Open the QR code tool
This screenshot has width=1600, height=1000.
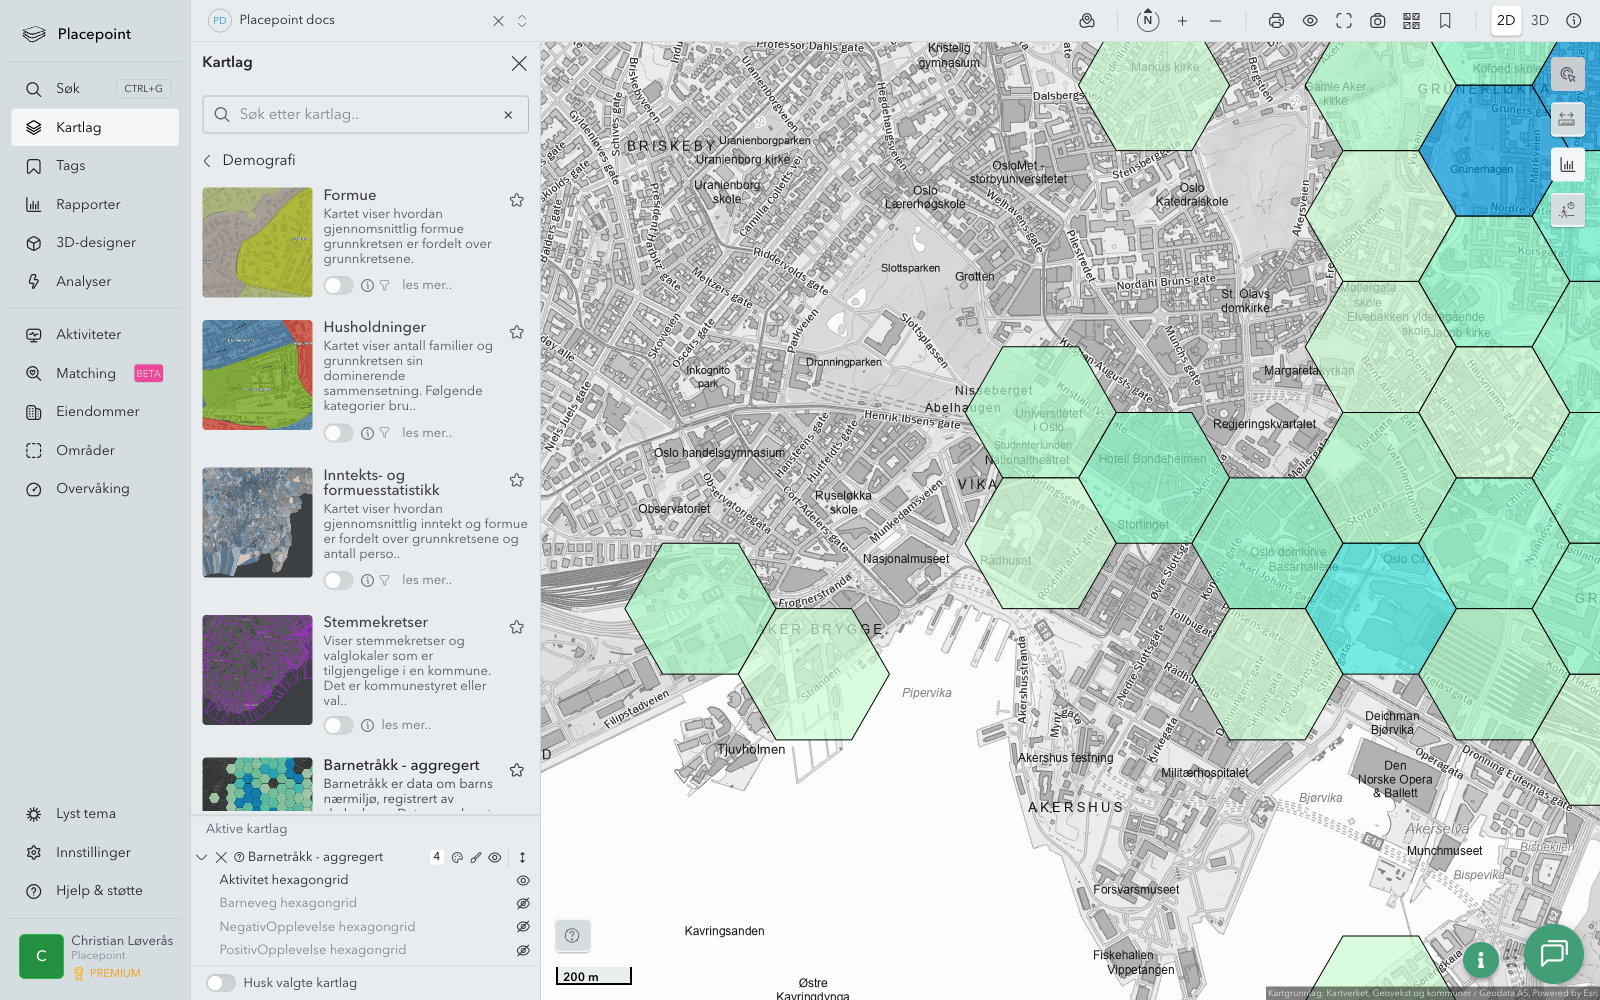tap(1411, 21)
